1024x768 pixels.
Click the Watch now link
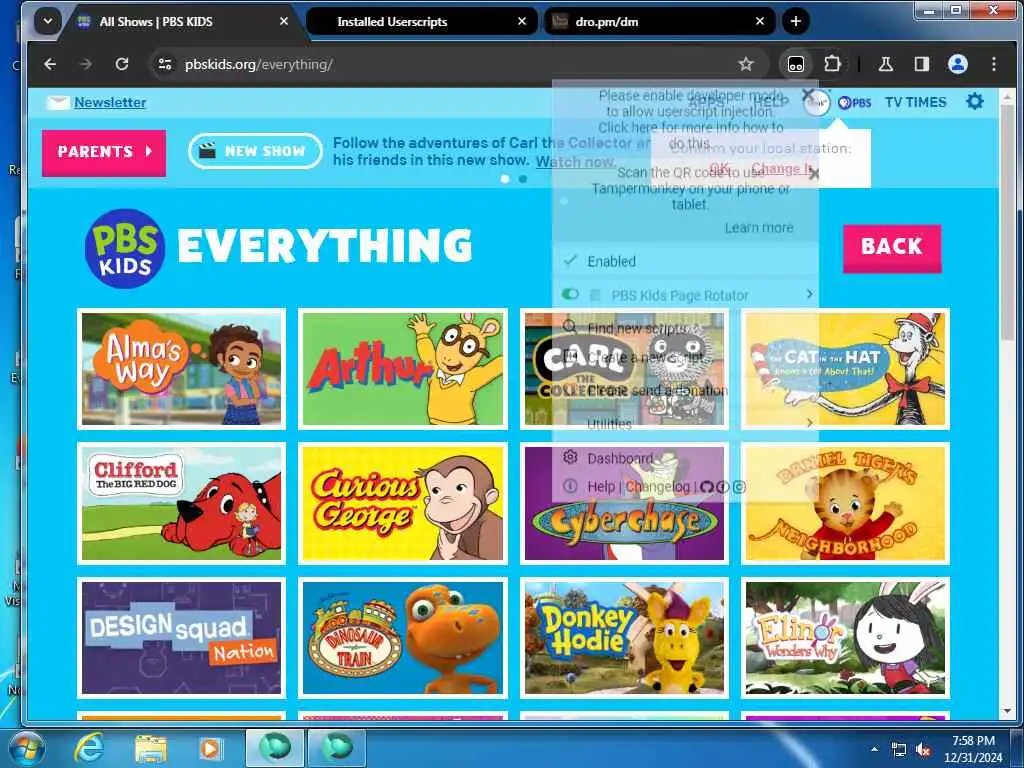(575, 161)
